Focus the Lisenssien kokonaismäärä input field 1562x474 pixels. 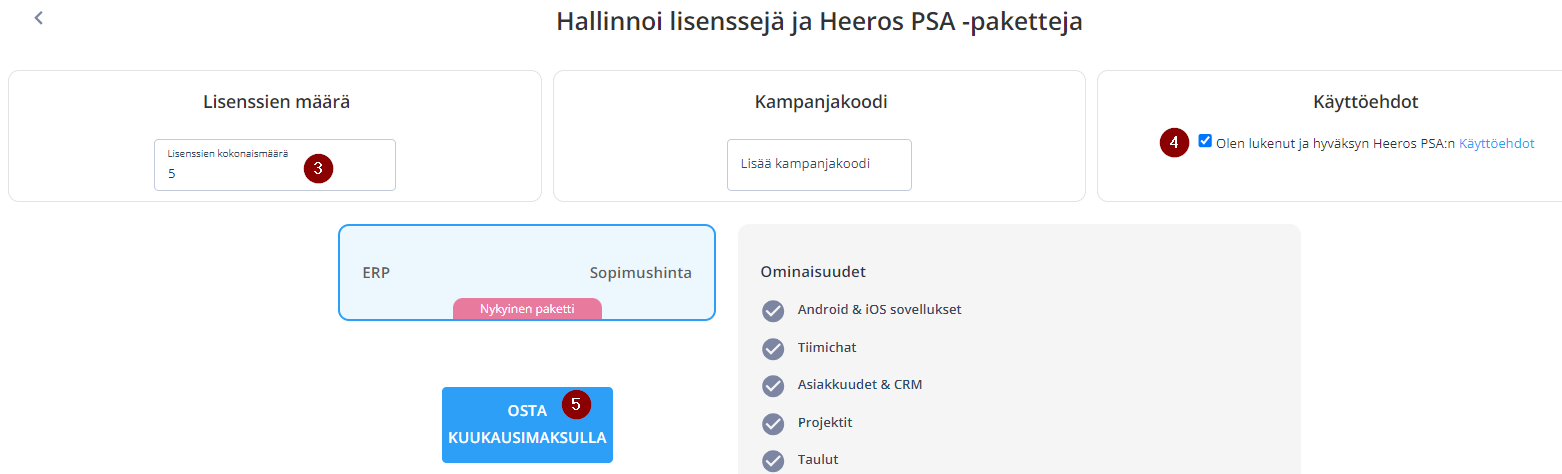tap(275, 165)
